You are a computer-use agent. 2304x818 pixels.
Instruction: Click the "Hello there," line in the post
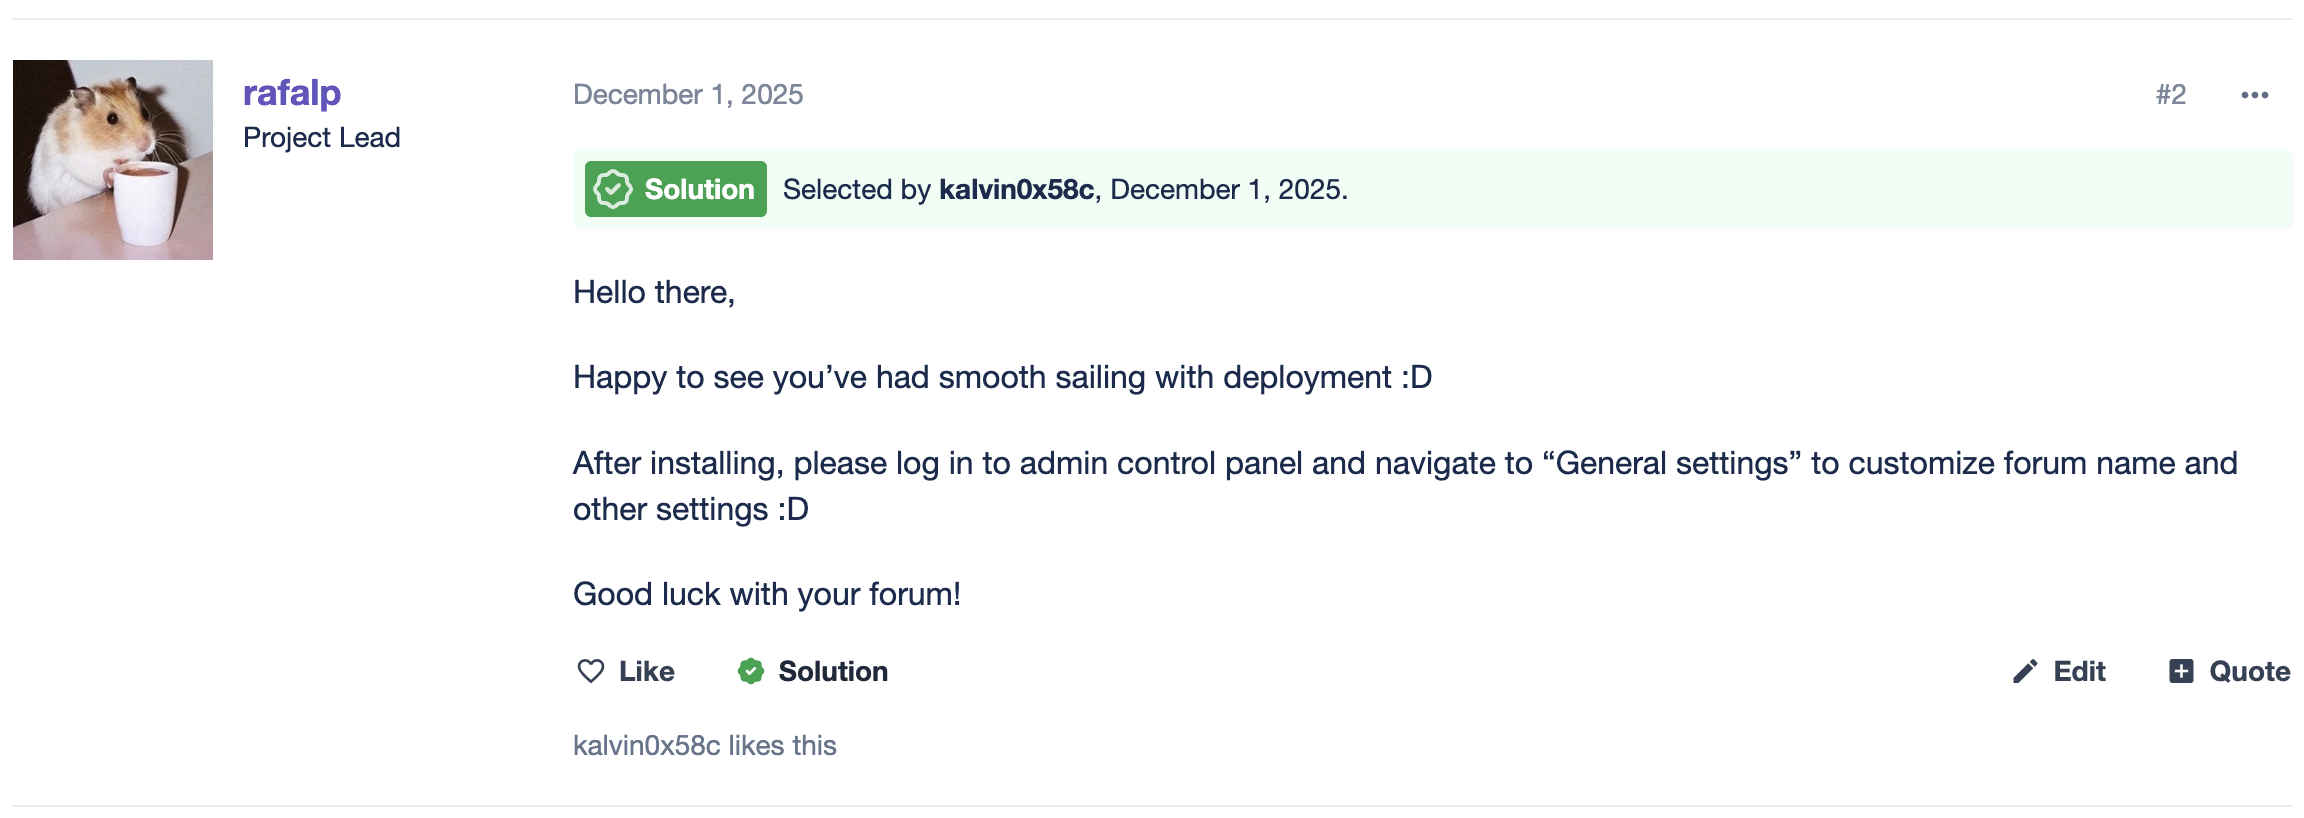pos(654,292)
